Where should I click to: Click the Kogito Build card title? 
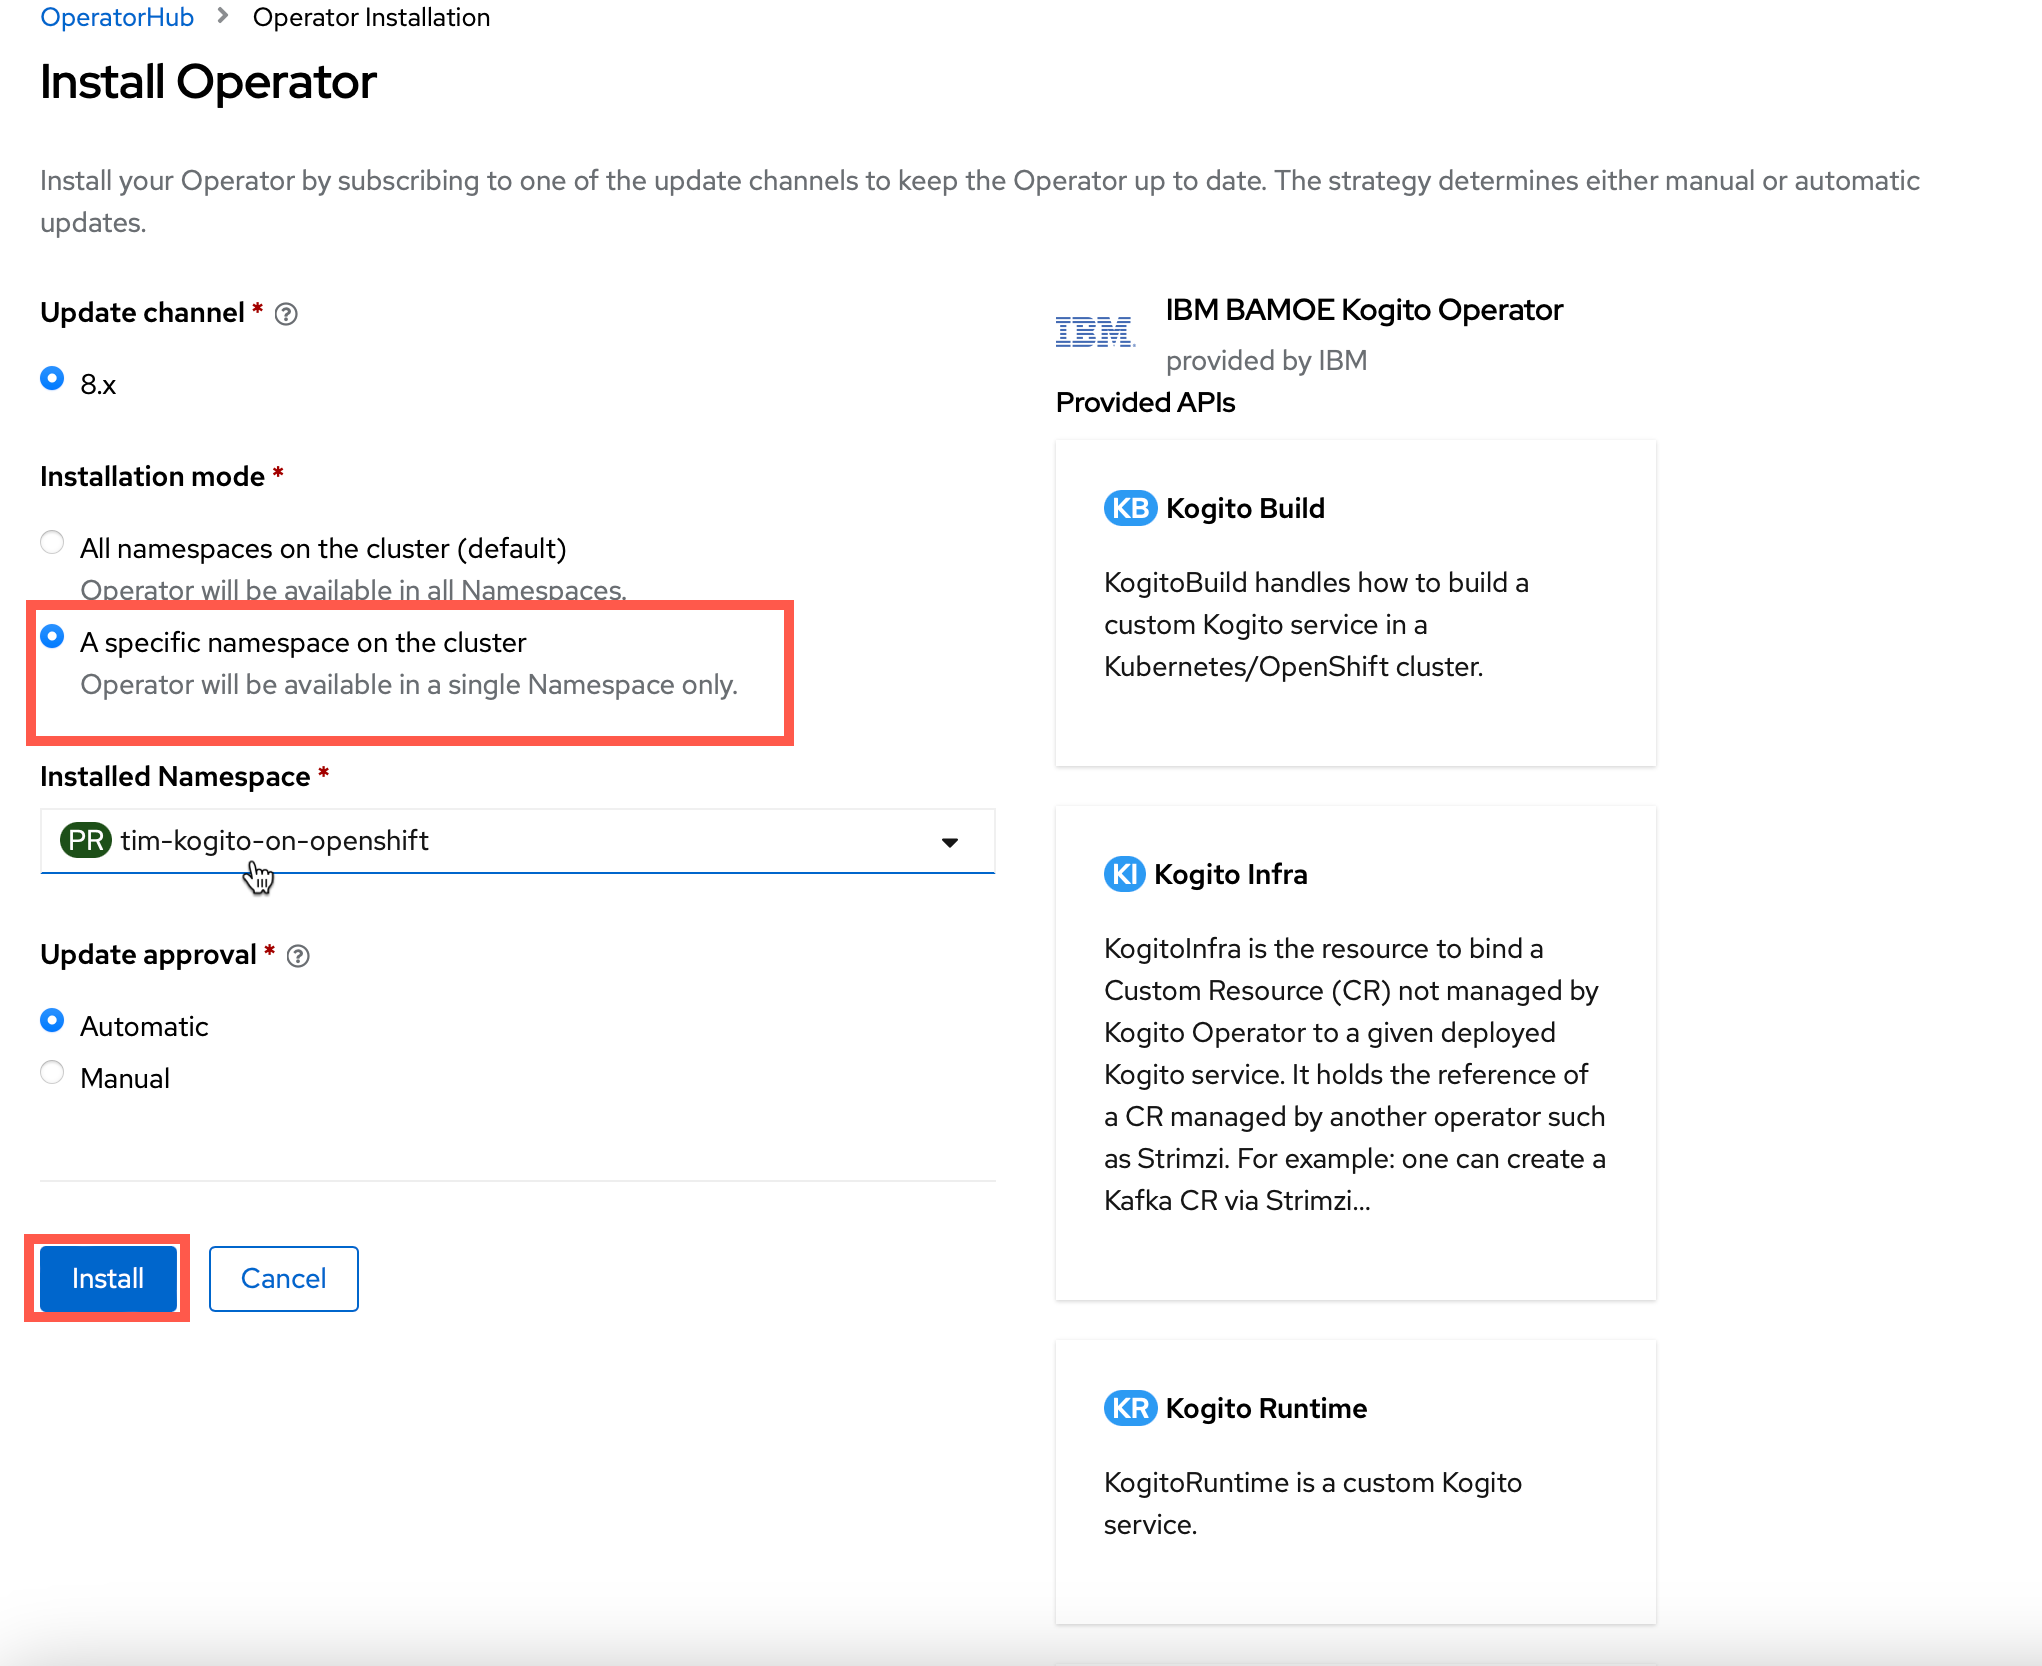(x=1245, y=508)
